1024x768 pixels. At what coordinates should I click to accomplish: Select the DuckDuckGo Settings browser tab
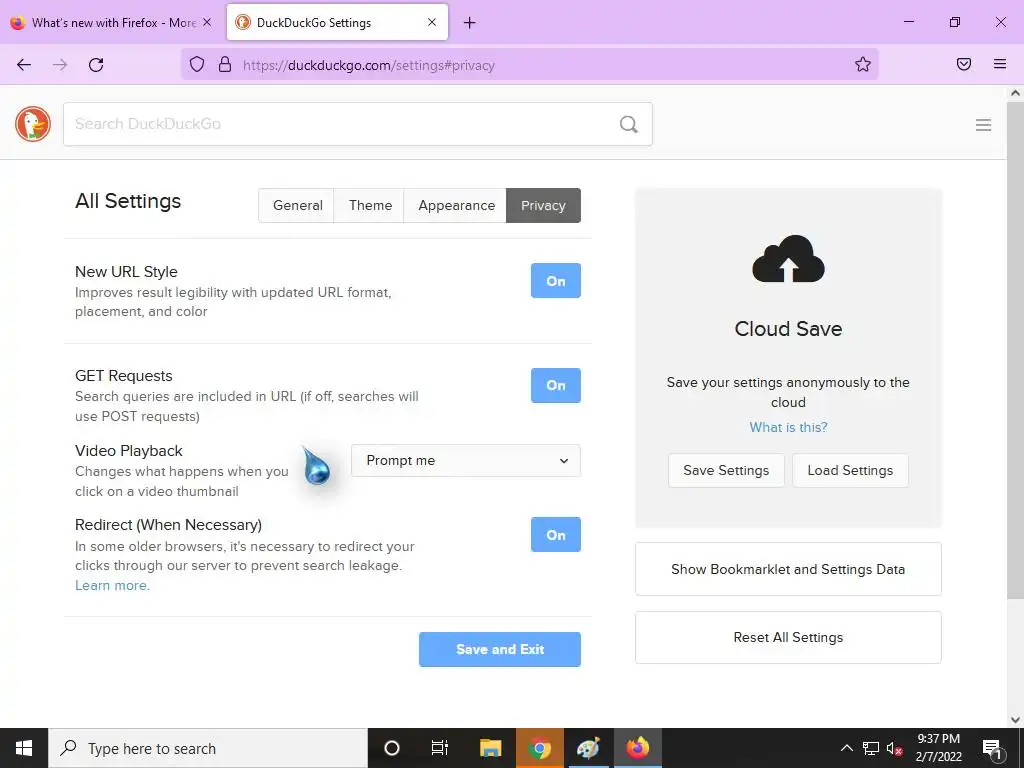[338, 23]
